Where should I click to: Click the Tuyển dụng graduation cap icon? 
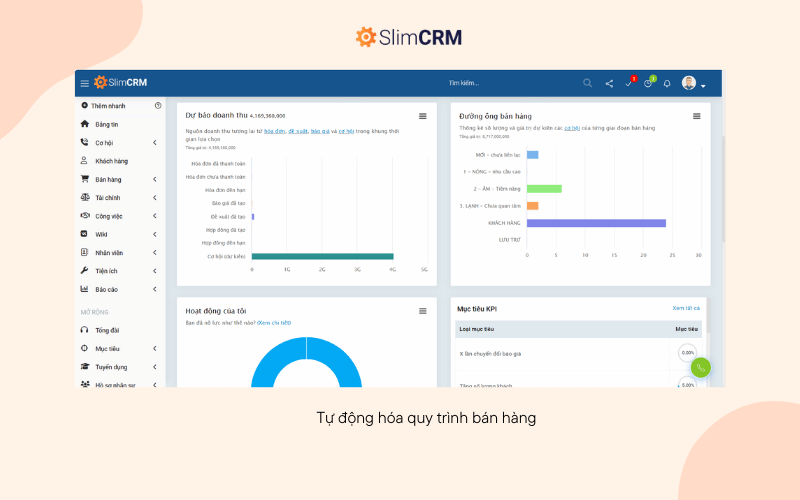[85, 366]
